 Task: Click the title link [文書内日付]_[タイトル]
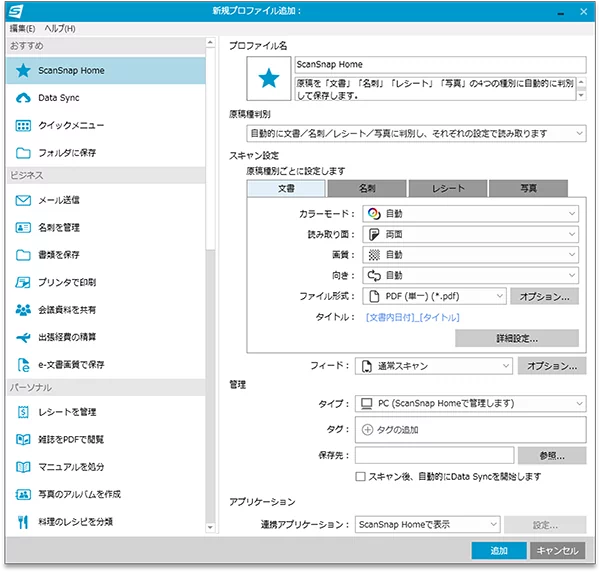(x=412, y=317)
